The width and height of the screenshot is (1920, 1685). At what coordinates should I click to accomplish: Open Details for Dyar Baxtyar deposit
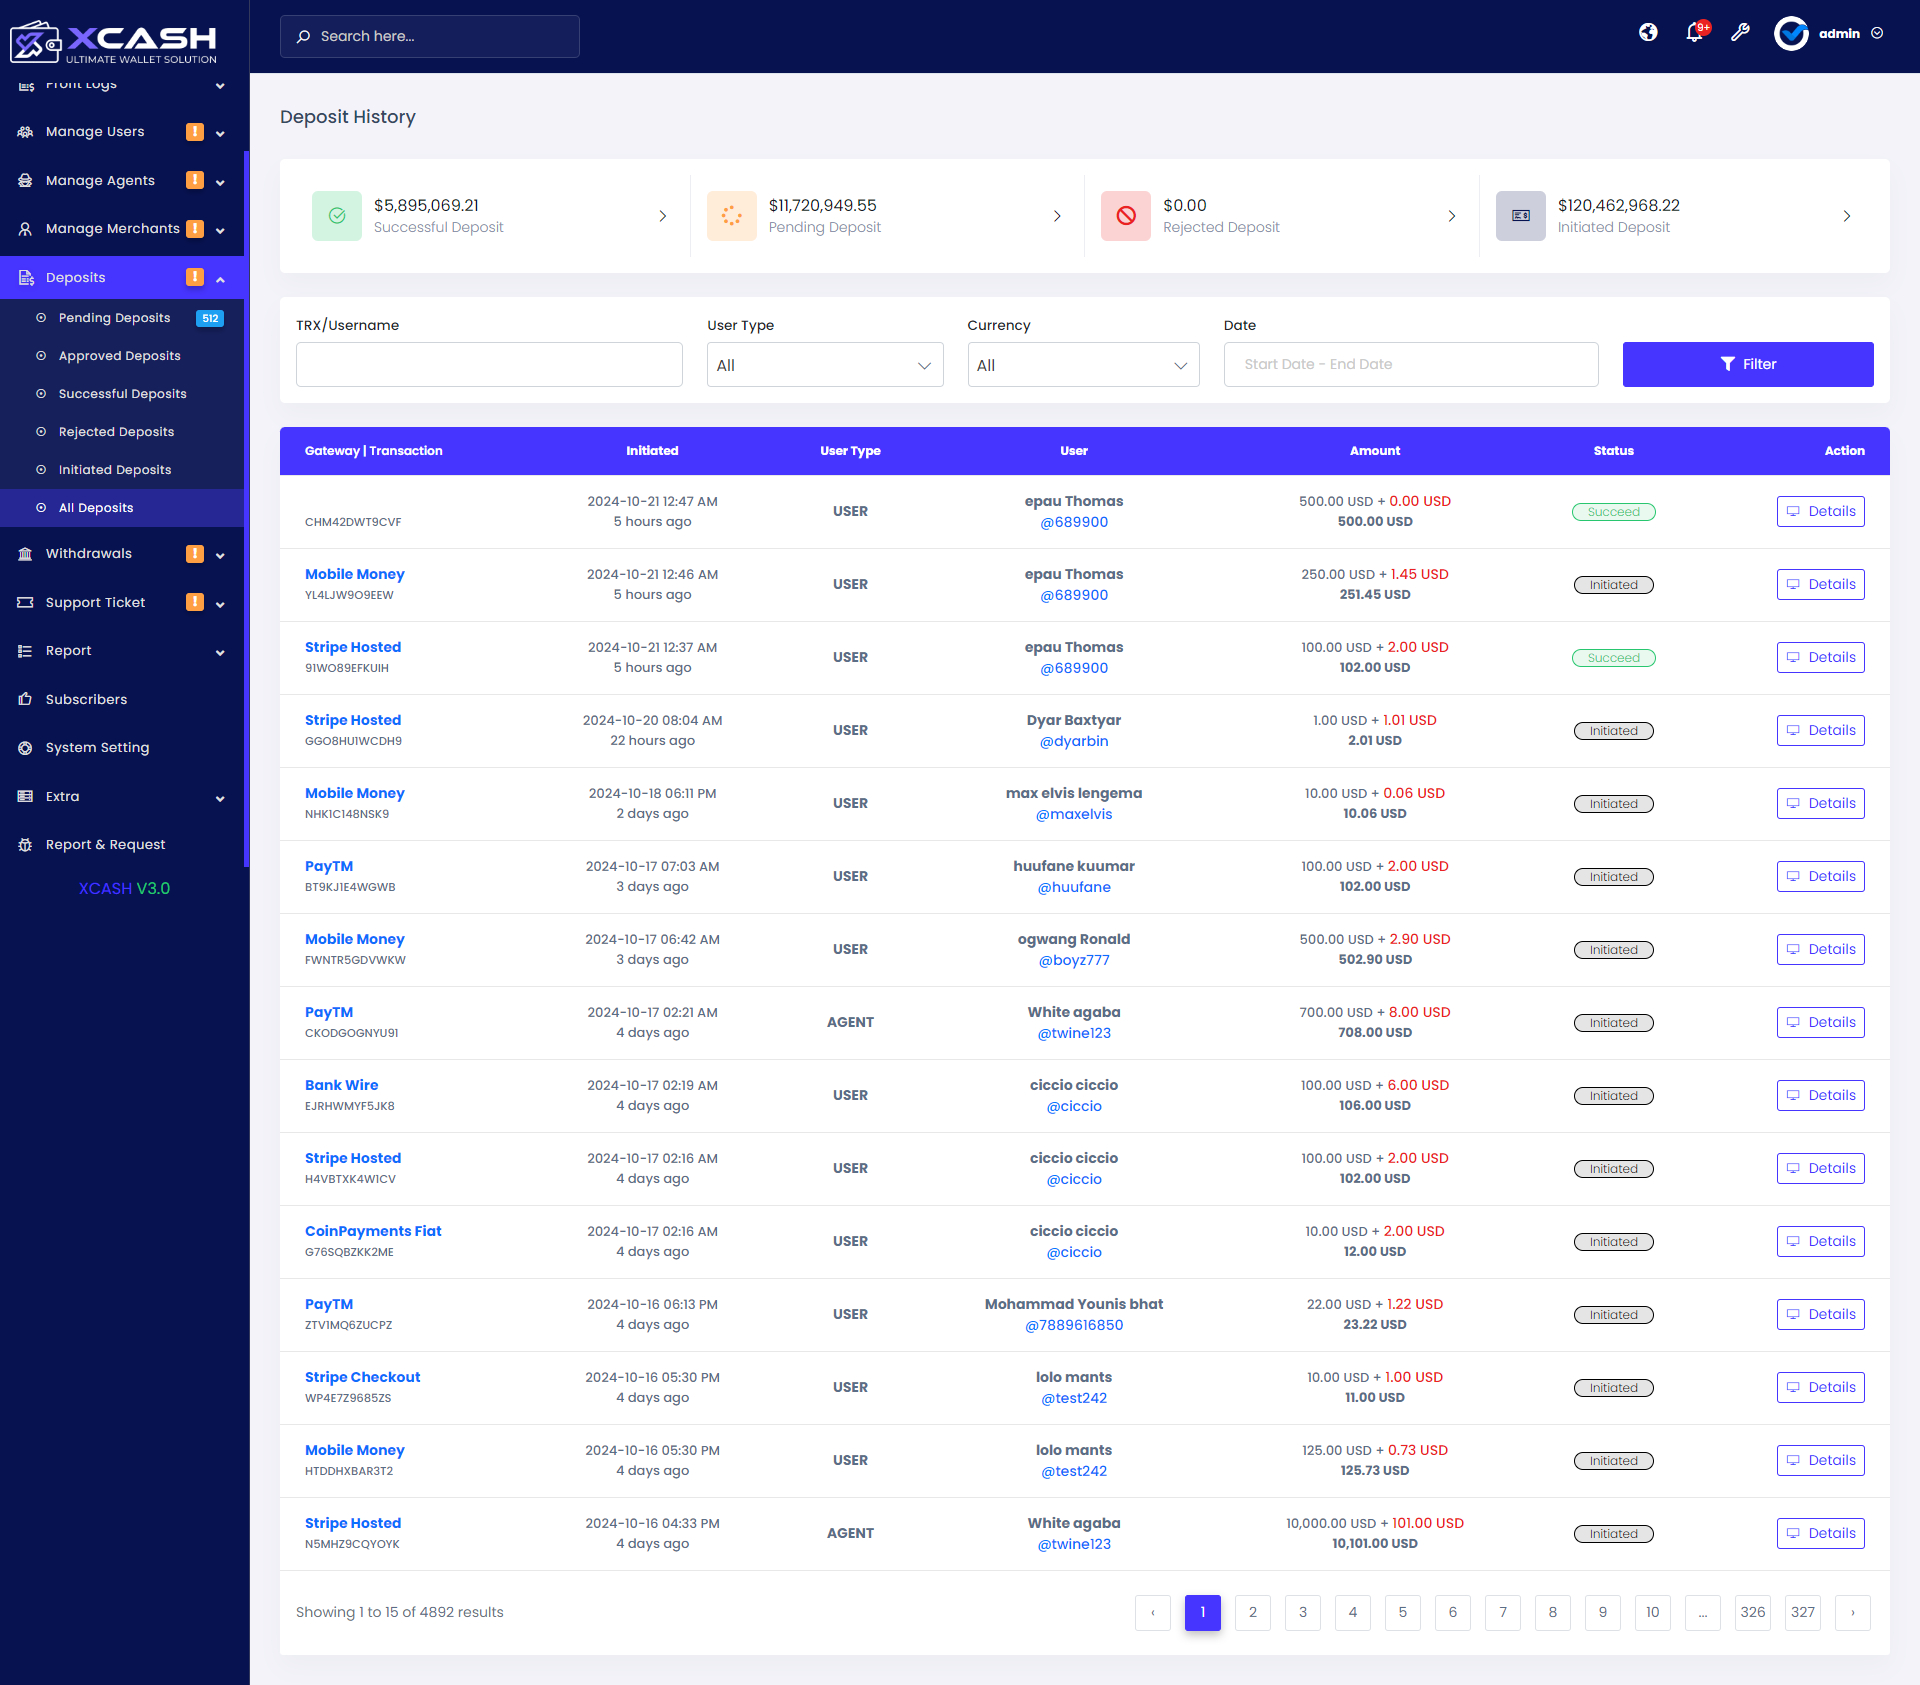coord(1820,731)
